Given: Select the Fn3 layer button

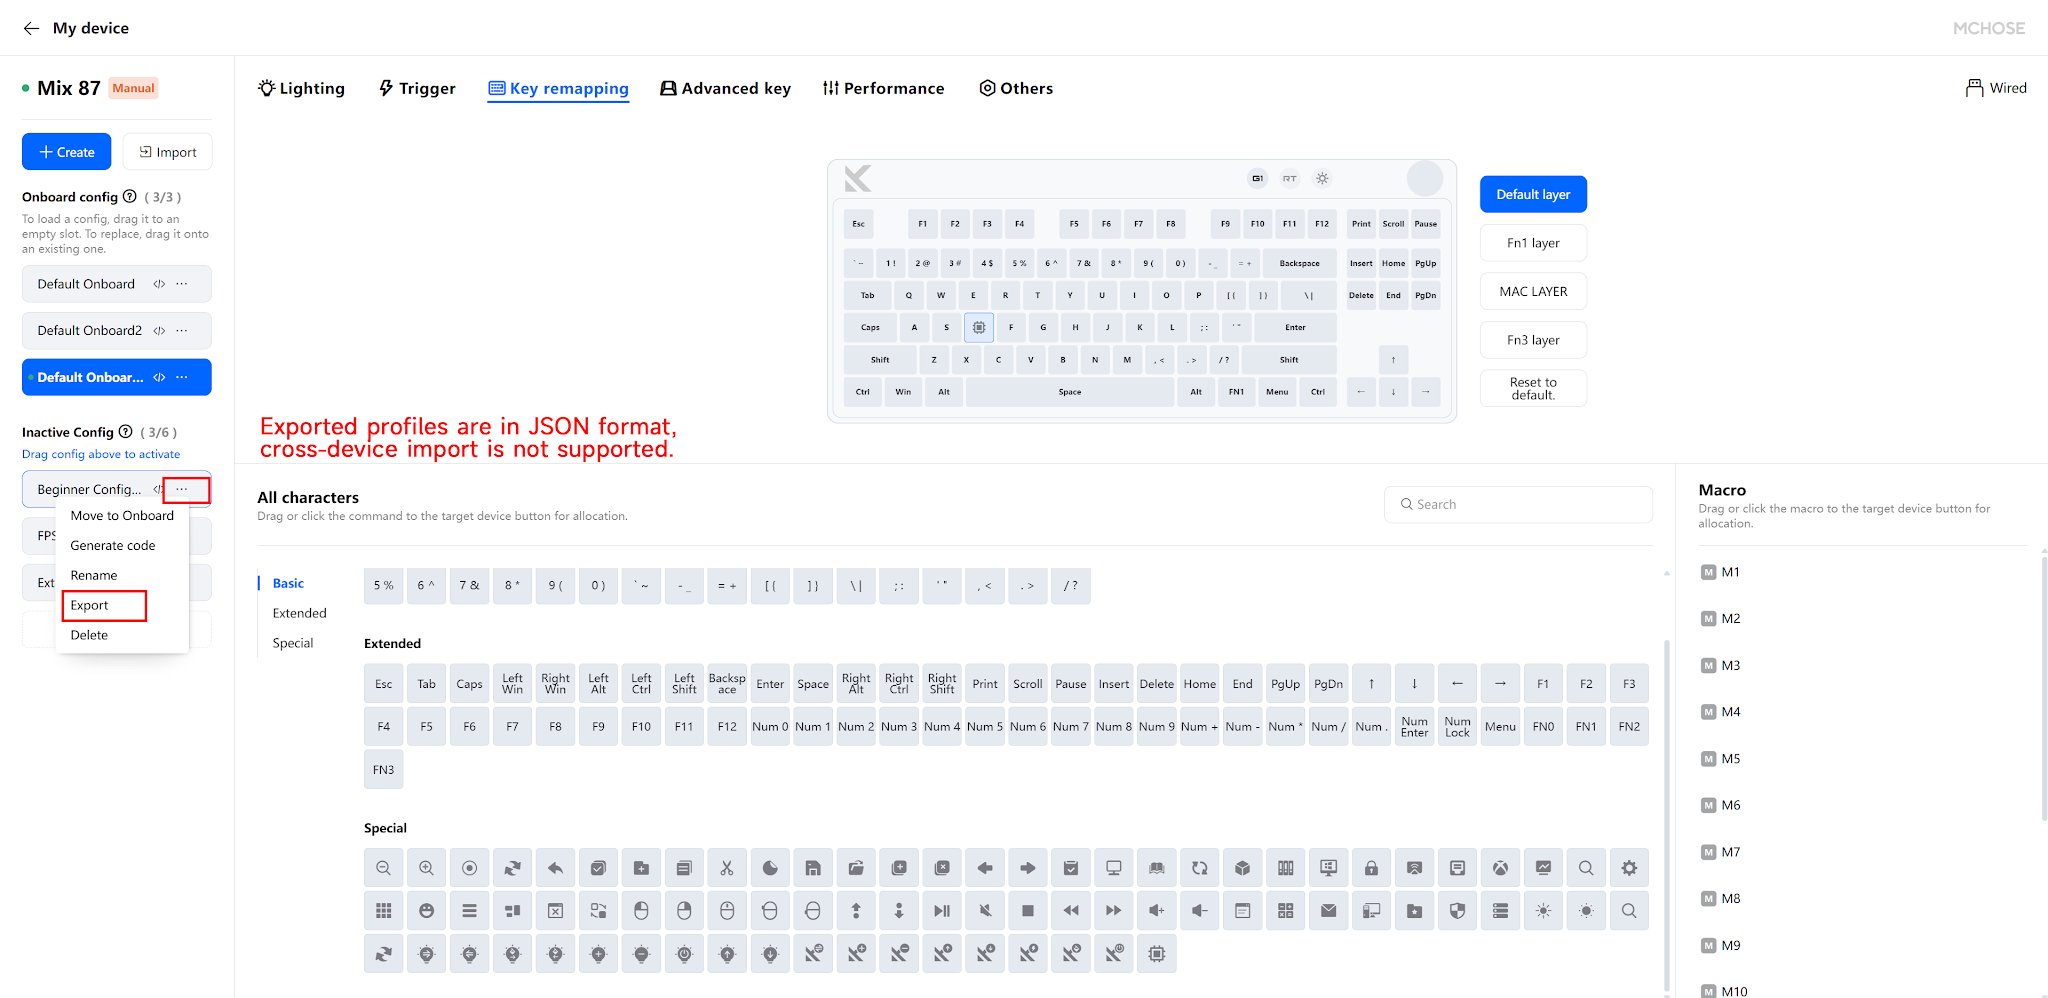Looking at the screenshot, I should 1533,340.
